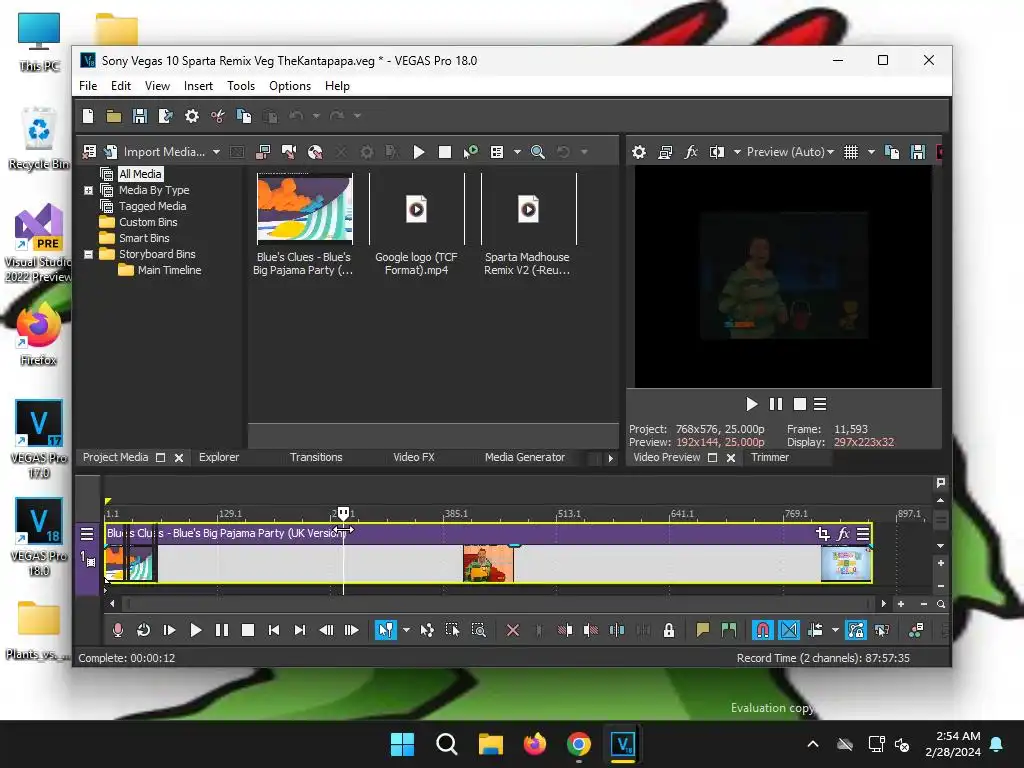This screenshot has width=1024, height=768.
Task: Toggle Automatic Crossfades
Action: point(789,630)
